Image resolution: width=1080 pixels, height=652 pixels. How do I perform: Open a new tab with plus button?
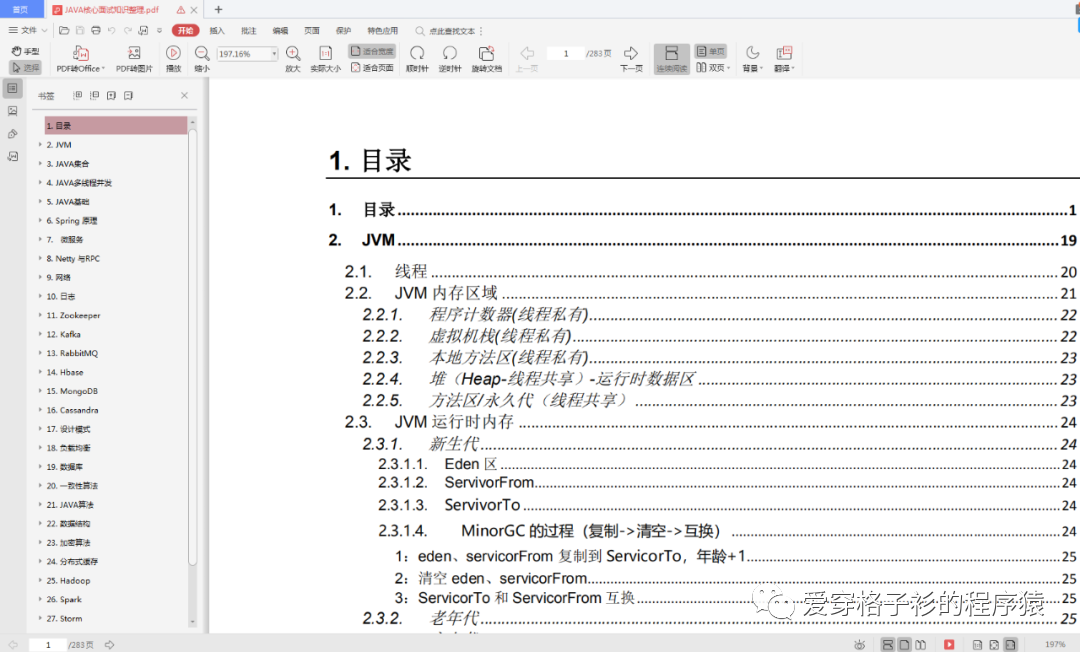click(218, 10)
